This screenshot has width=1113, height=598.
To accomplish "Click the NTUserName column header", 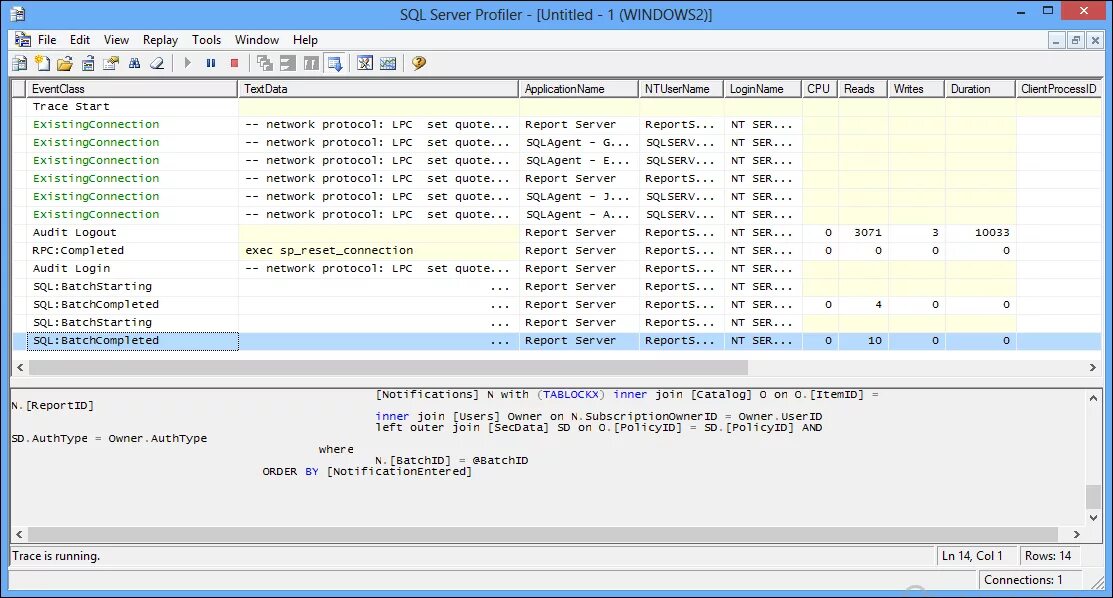I will 681,89.
